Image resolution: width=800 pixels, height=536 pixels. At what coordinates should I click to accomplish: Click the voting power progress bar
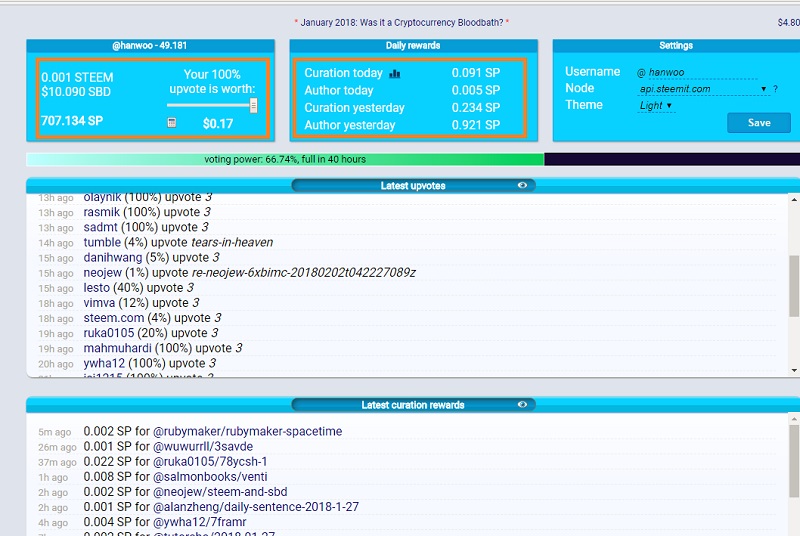[x=413, y=159]
